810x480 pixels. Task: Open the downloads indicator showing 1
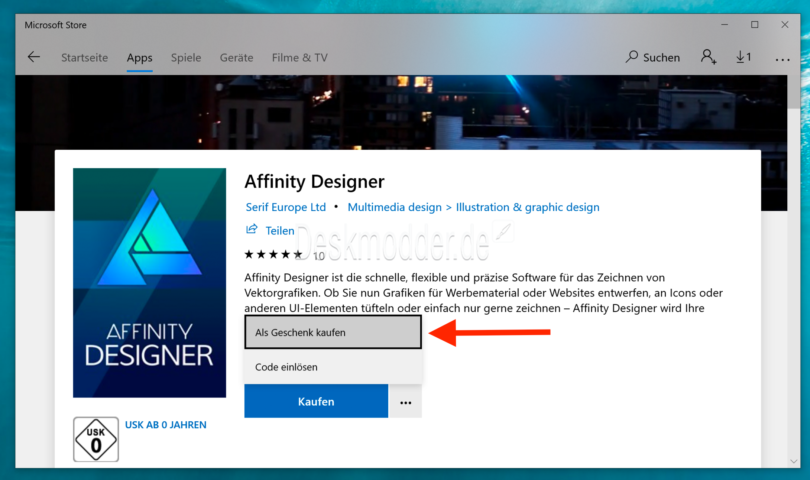744,57
